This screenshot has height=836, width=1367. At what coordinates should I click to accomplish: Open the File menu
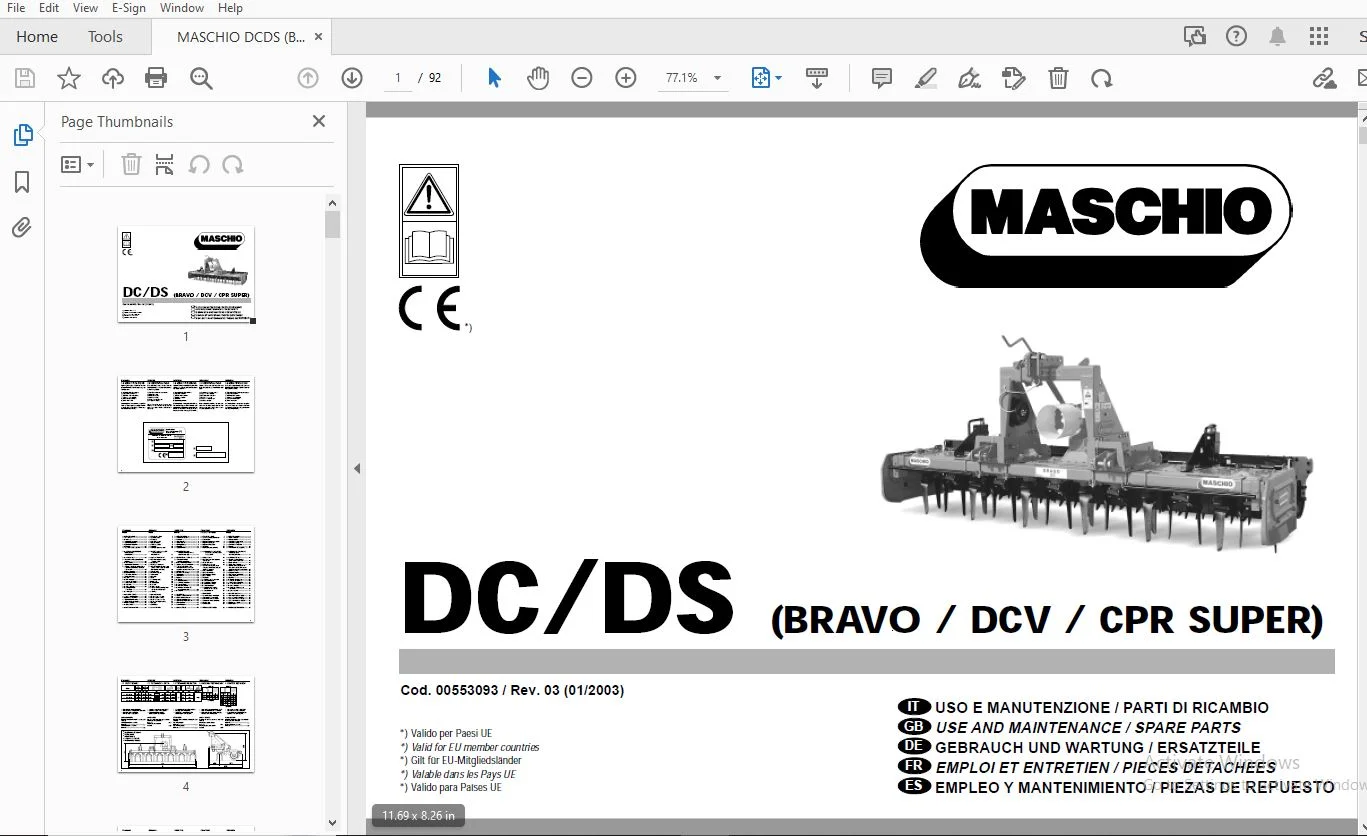[16, 8]
